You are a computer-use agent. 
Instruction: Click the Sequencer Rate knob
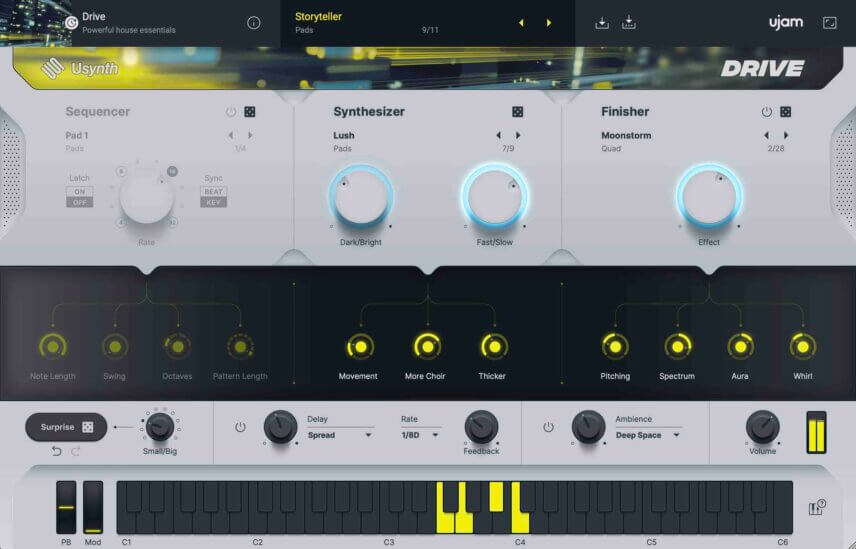click(x=147, y=196)
